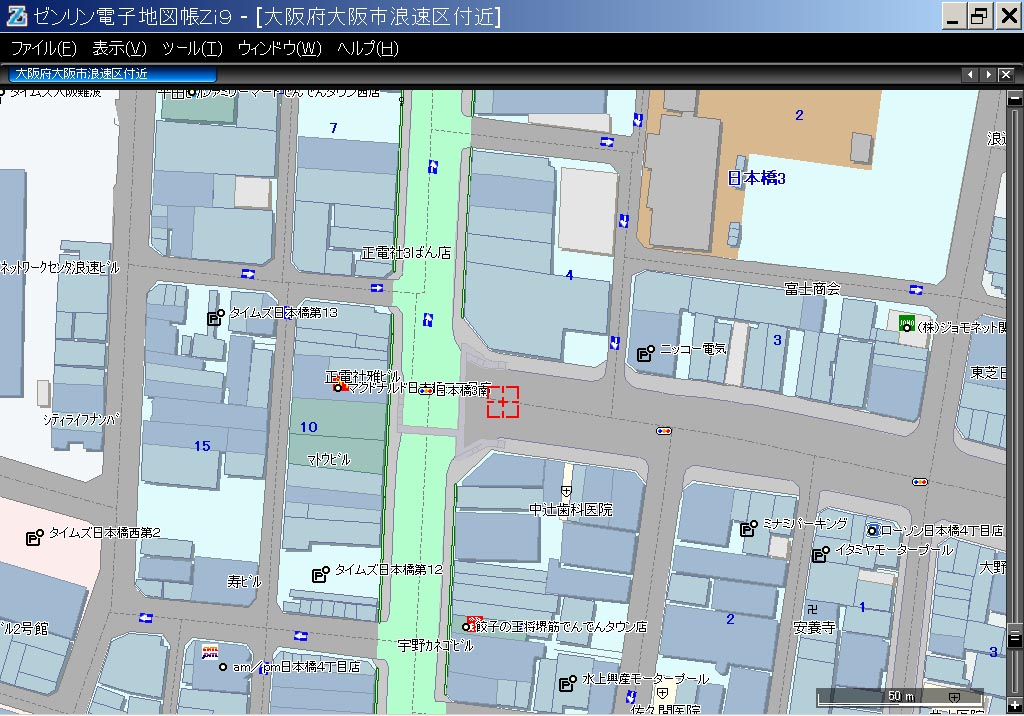Screen dimensions: 1024x716
Task: Select イタミヤモータープール parking icon
Action: point(820,554)
